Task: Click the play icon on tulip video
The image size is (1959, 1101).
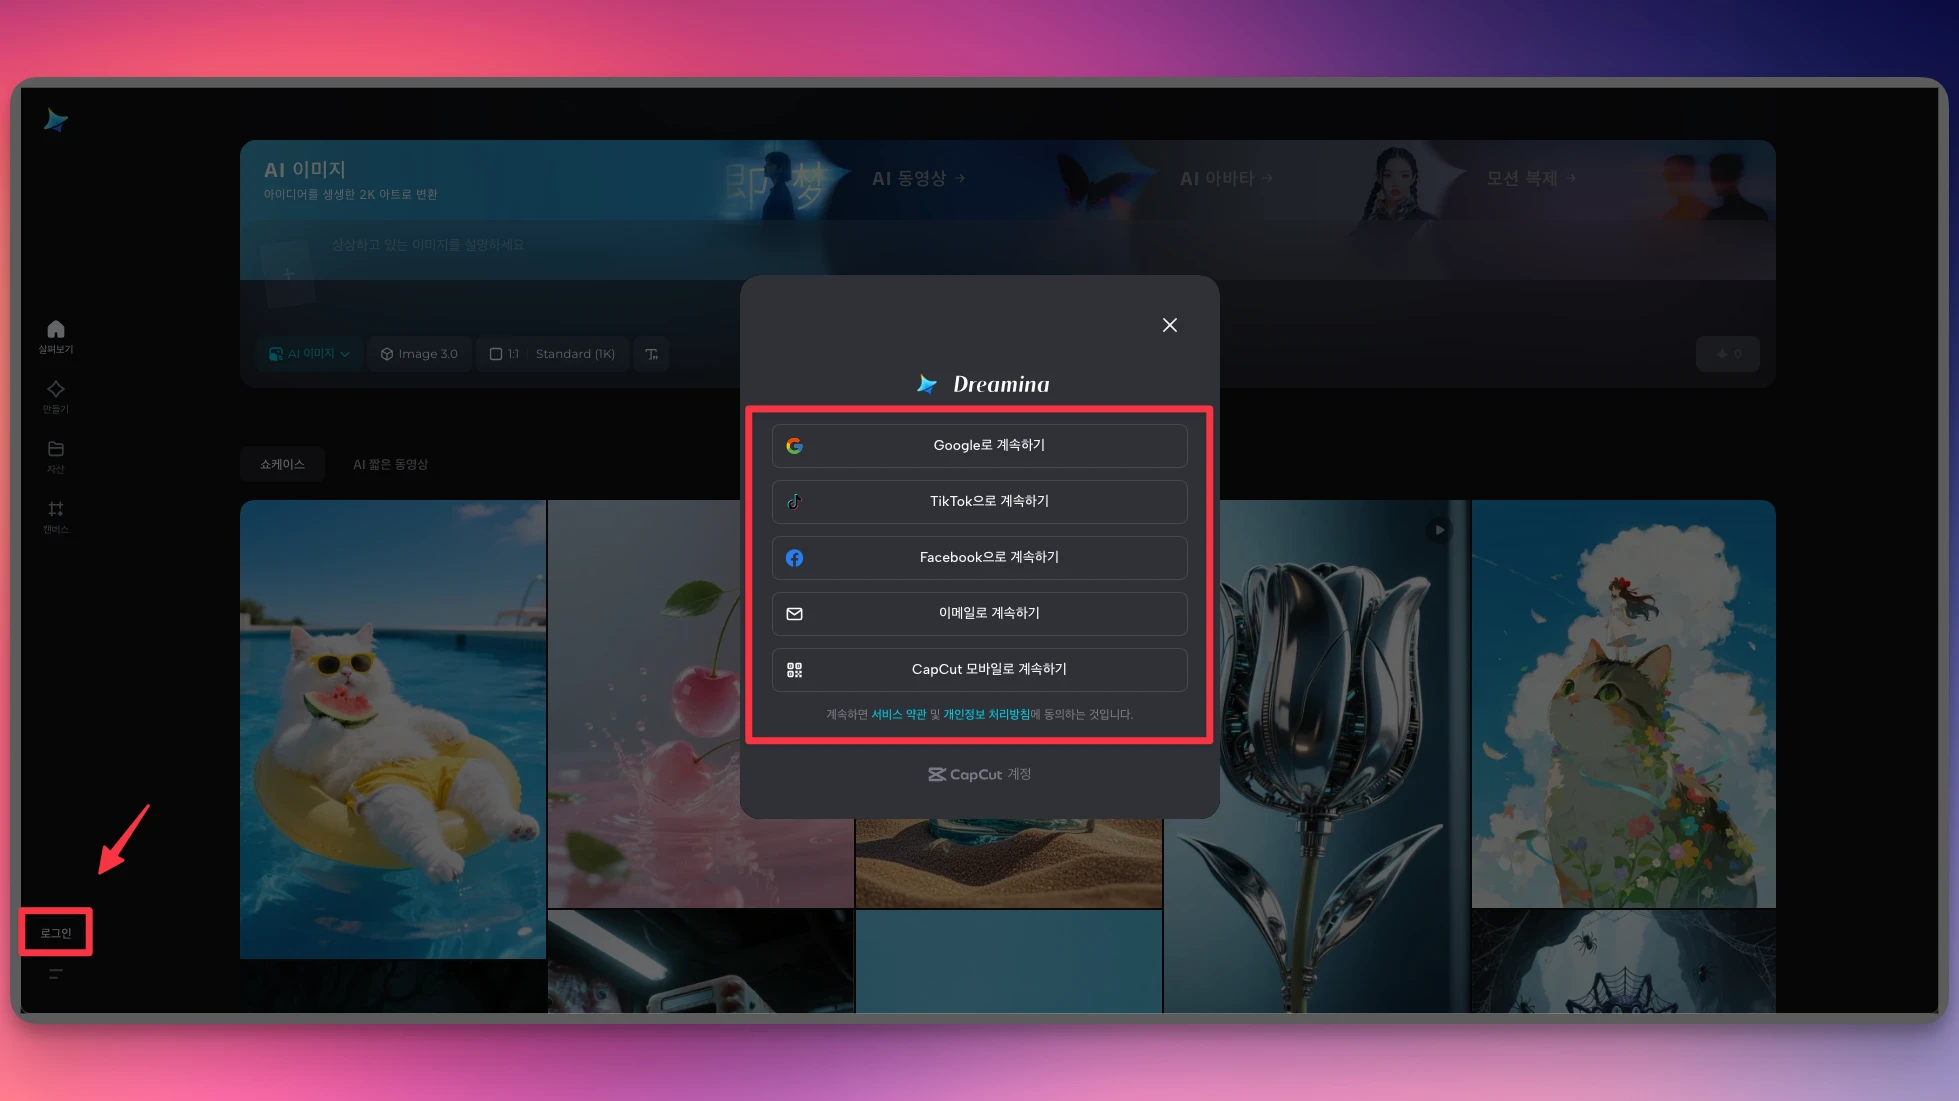Action: 1440,530
